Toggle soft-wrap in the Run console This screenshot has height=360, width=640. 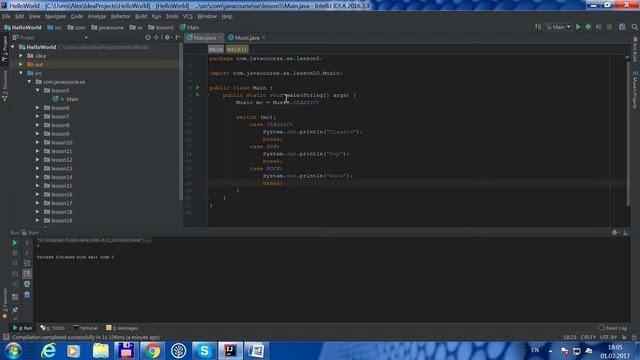[27, 263]
